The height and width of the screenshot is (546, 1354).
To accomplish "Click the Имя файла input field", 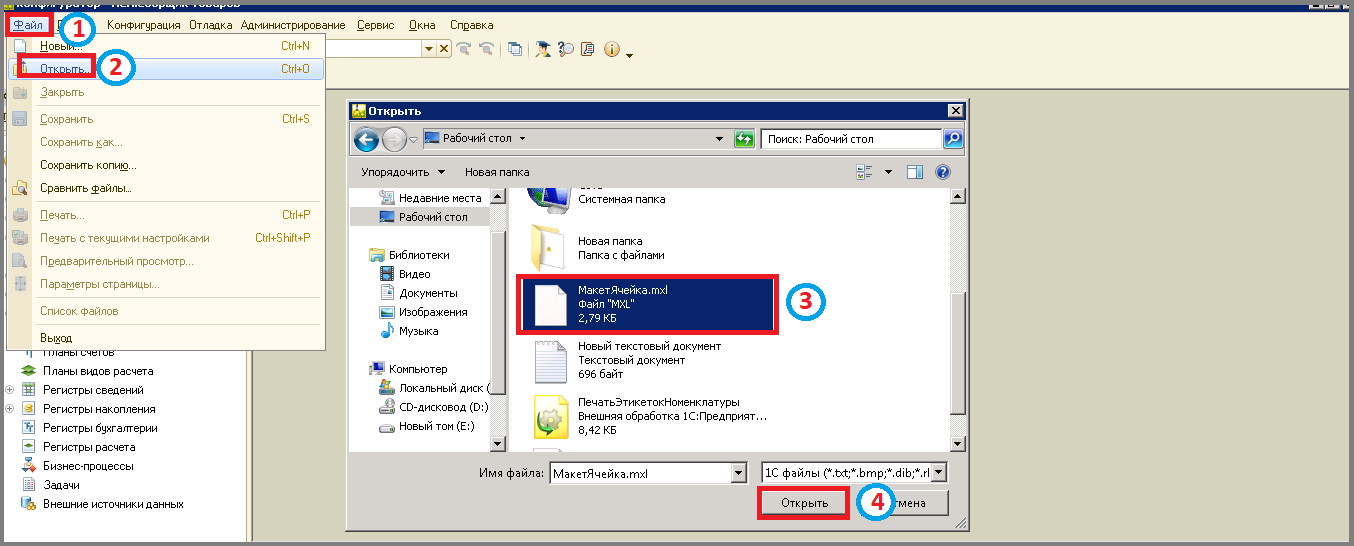I will point(640,473).
